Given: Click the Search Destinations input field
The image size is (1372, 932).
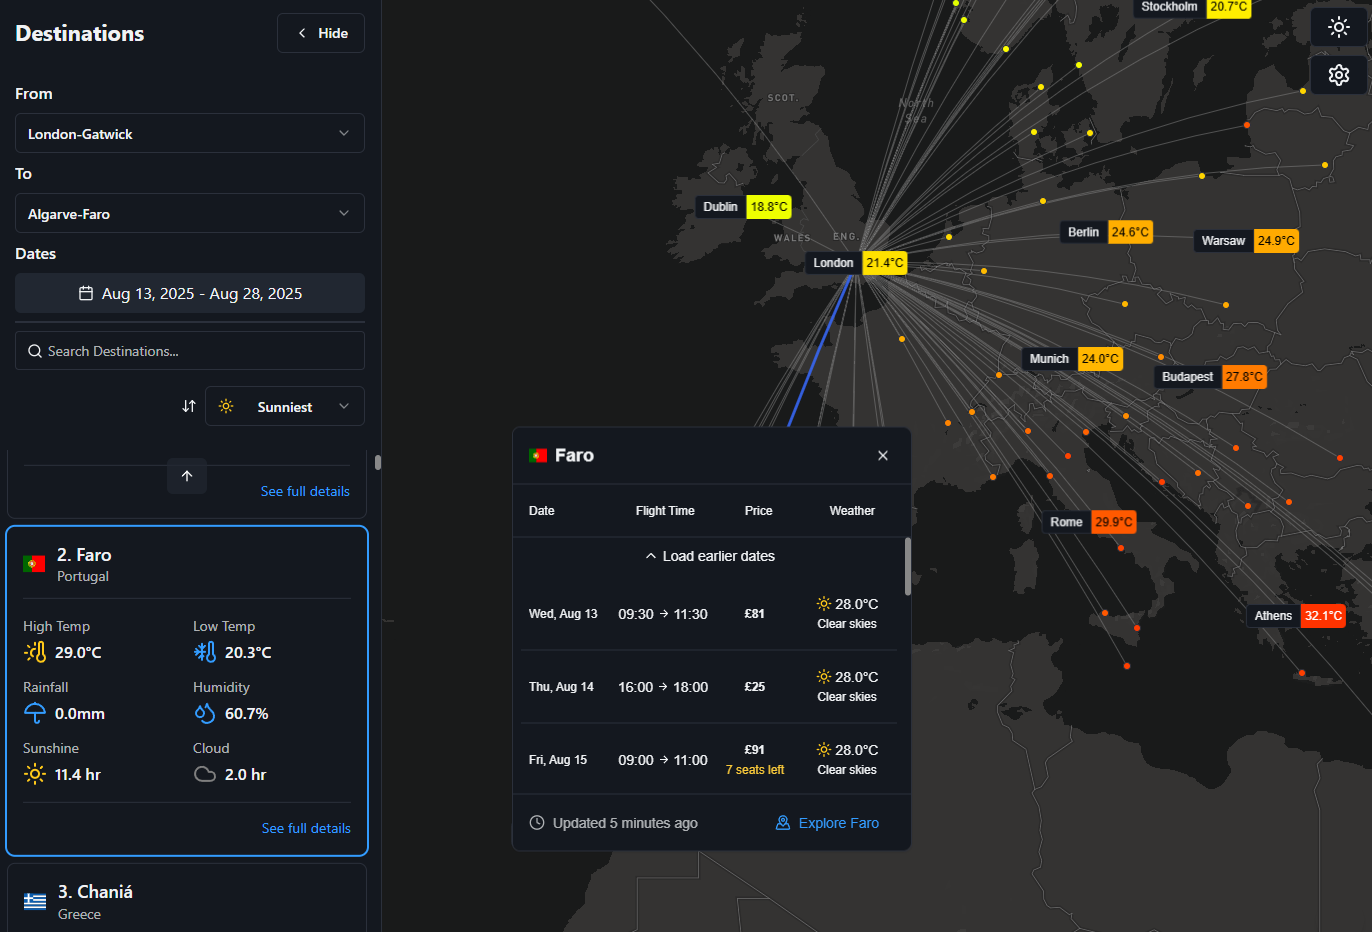Looking at the screenshot, I should (x=190, y=351).
